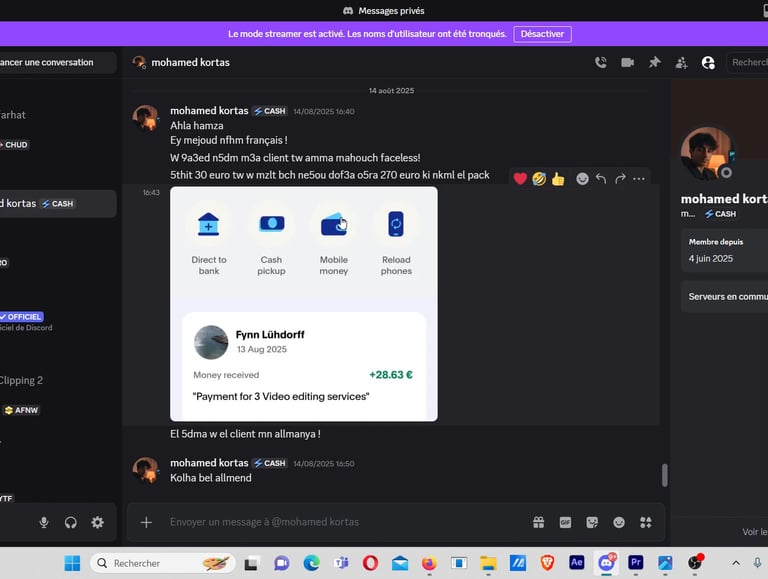Viewport: 768px width, 579px height.
Task: Forward the message arrow icon
Action: (x=620, y=179)
